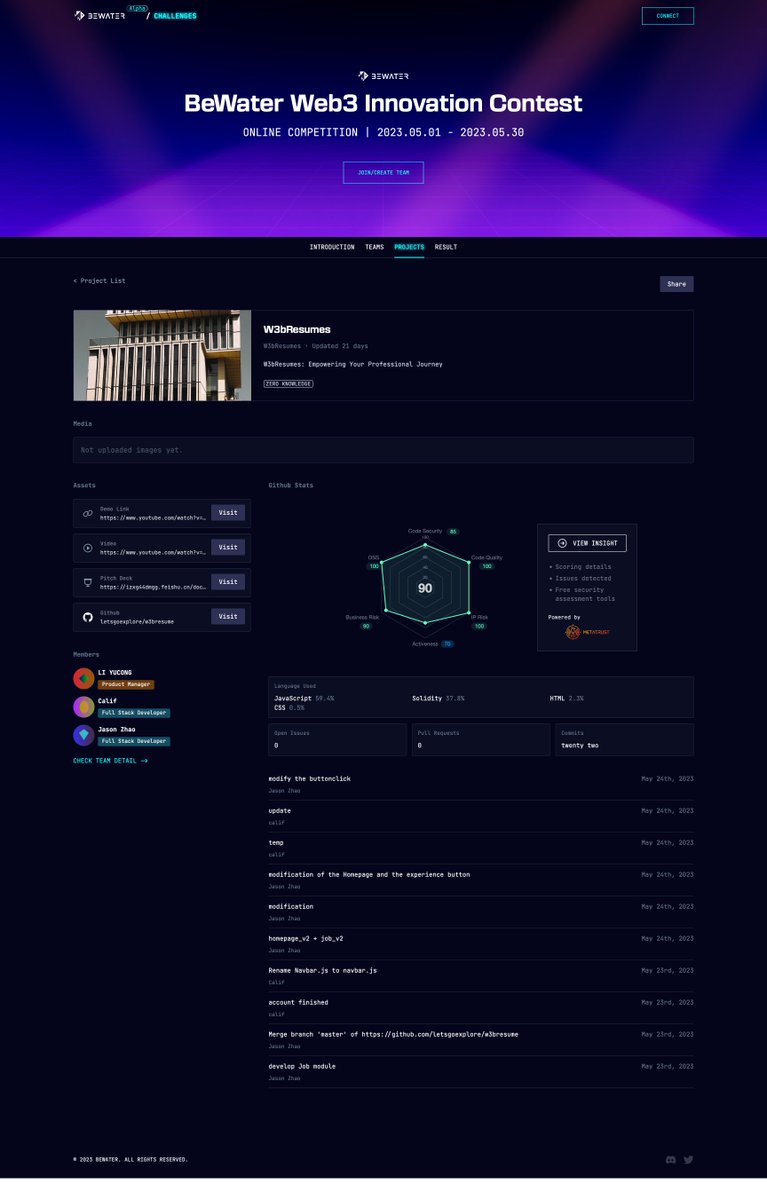The height and width of the screenshot is (1200, 767).
Task: Click the BeWater logo in top navigation
Action: point(99,16)
